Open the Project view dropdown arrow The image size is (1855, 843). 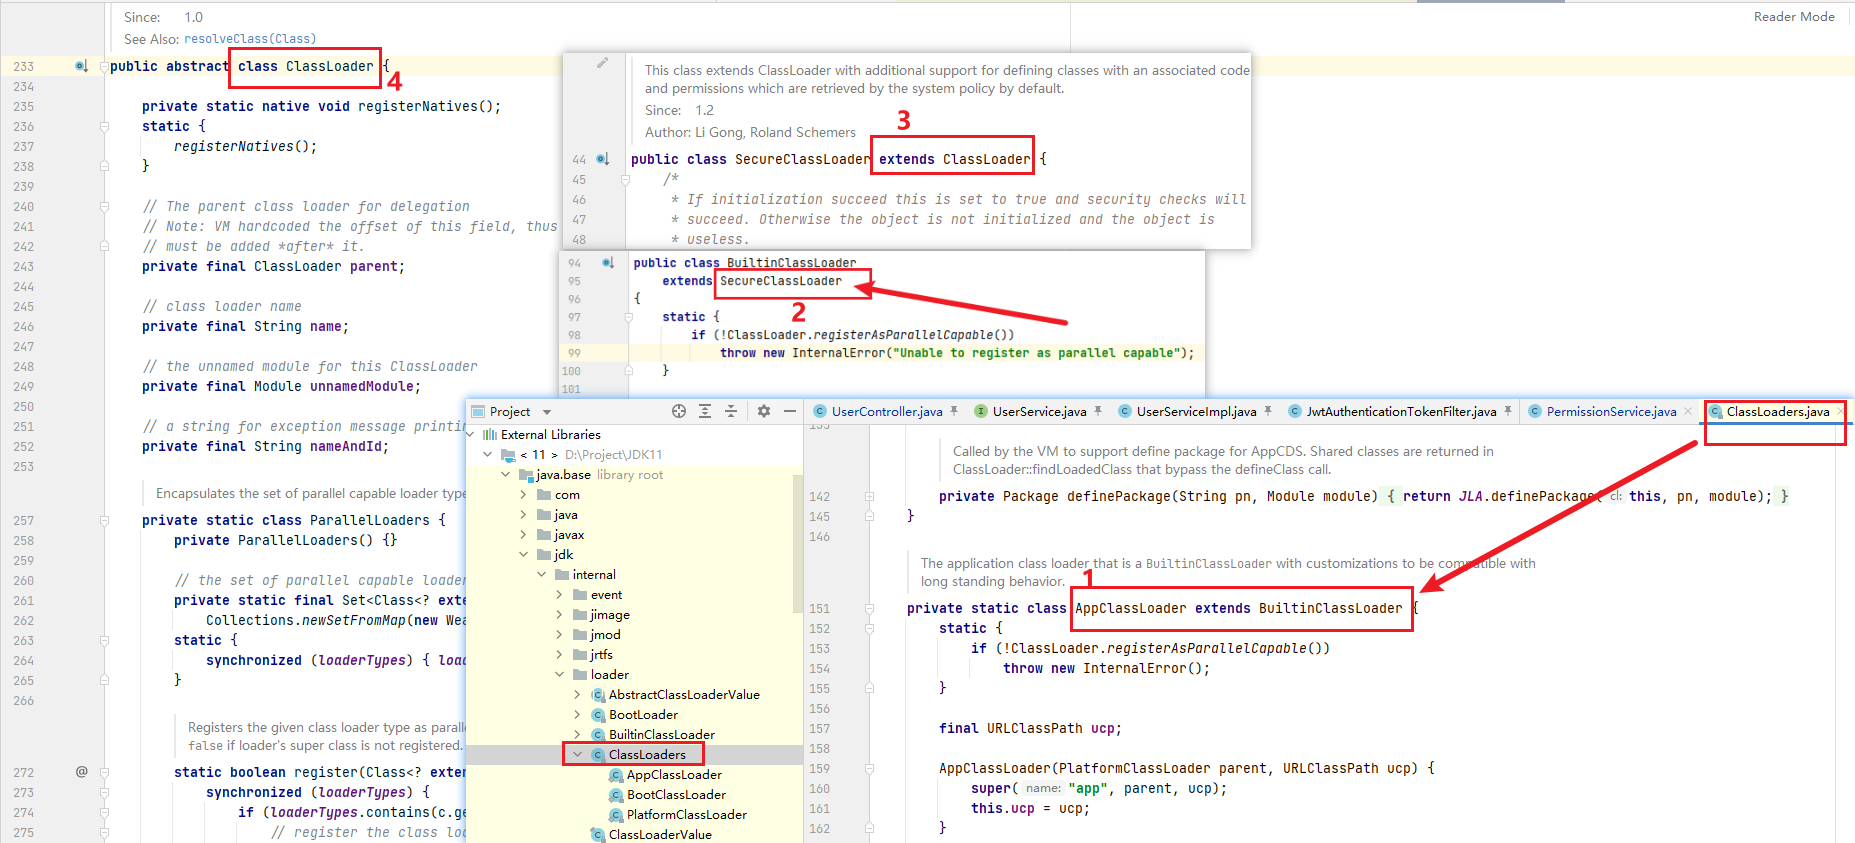pyautogui.click(x=547, y=412)
